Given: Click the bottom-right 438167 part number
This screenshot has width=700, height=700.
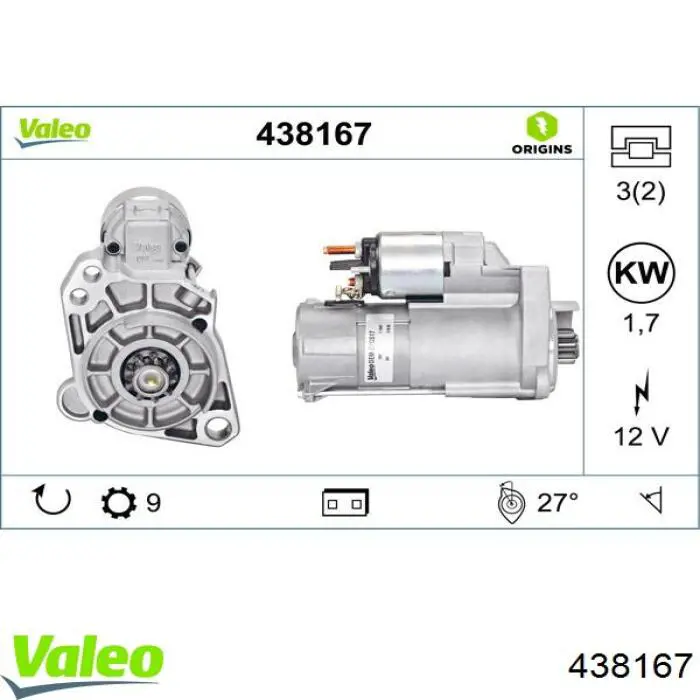Looking at the screenshot, I should [x=630, y=666].
